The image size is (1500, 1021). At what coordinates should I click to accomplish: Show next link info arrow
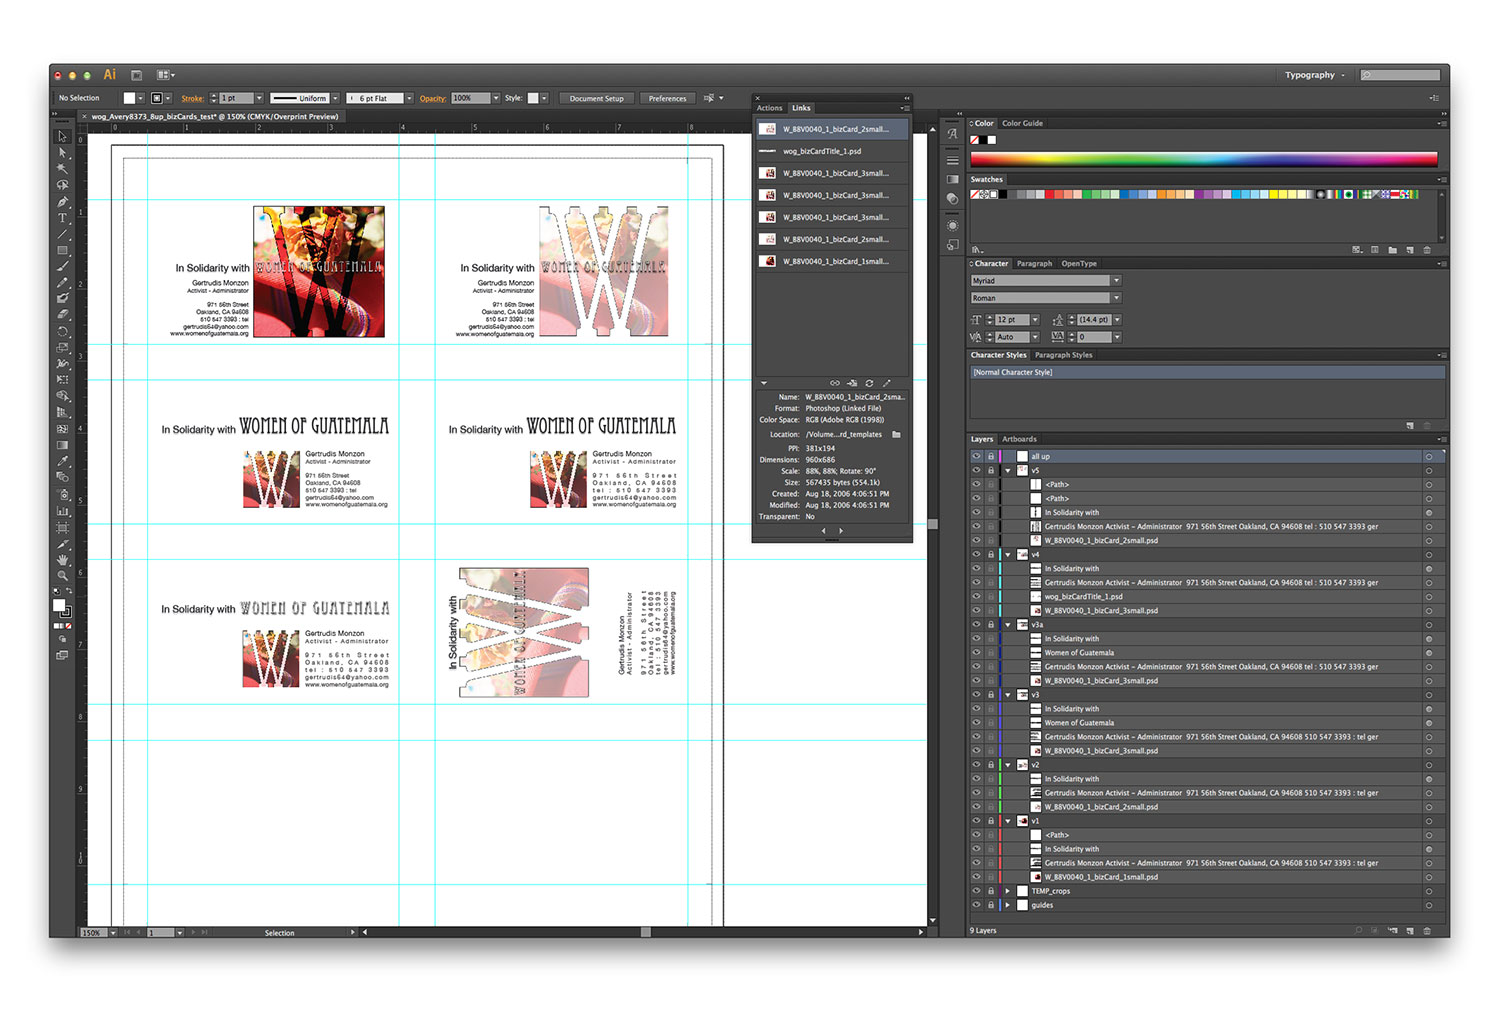tap(841, 531)
